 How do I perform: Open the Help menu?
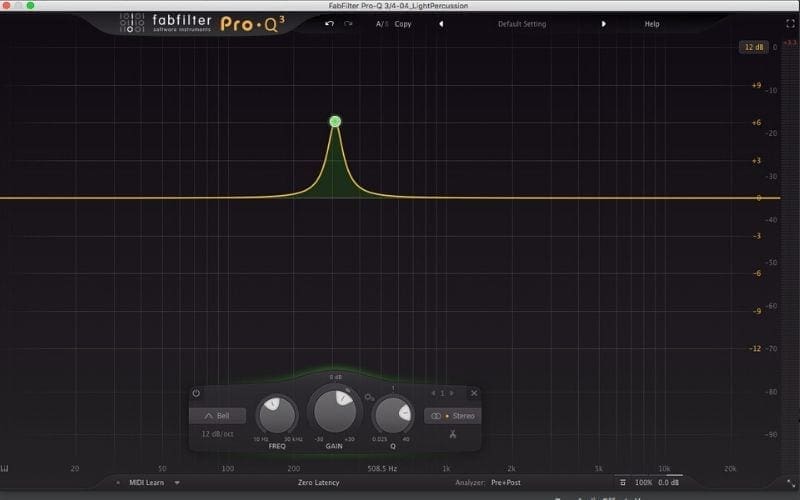click(x=652, y=24)
